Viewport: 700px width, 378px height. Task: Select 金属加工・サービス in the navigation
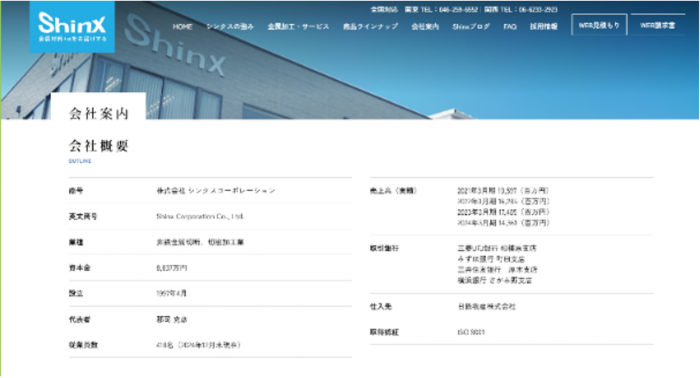298,27
